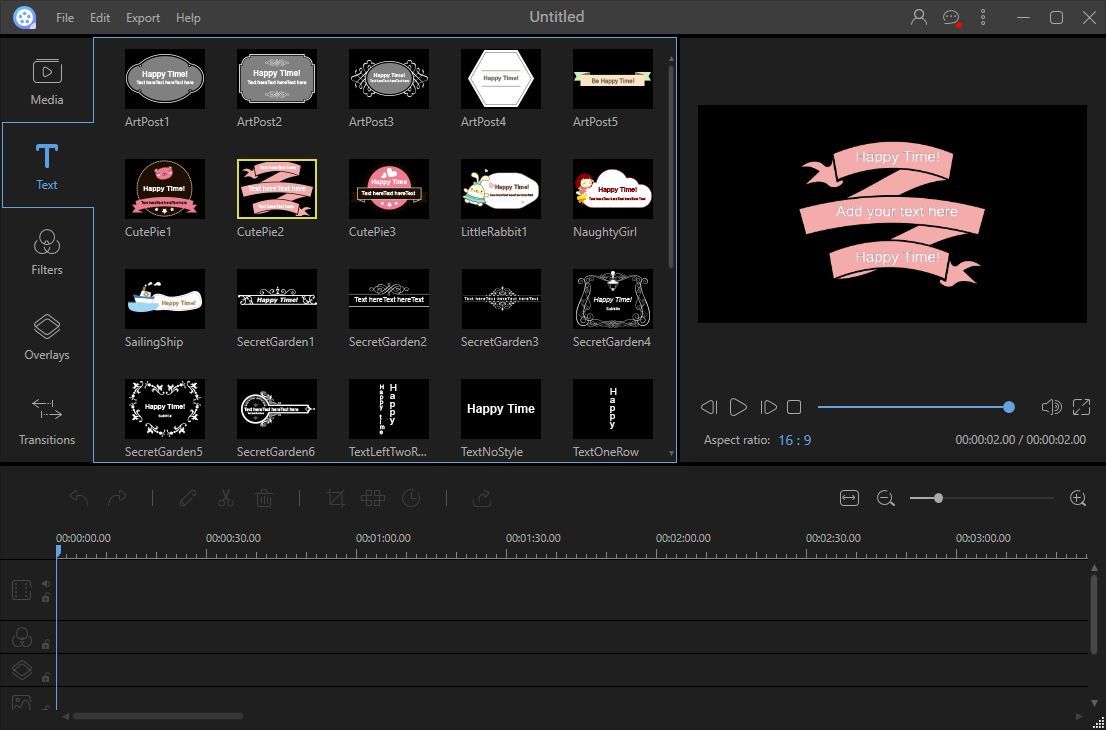
Task: Undo the last action
Action: pyautogui.click(x=80, y=497)
